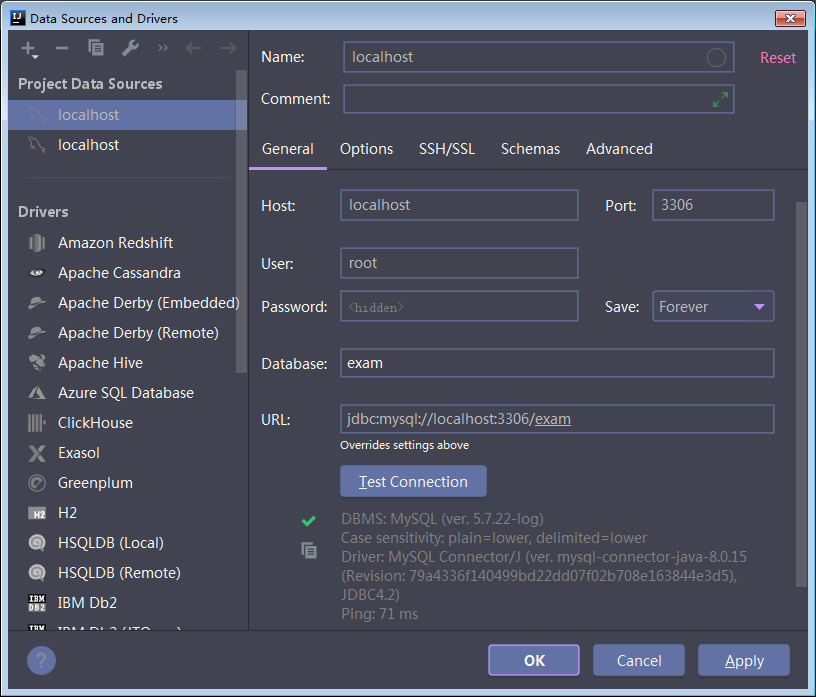
Task: Click into the Database field containing exam
Action: point(557,363)
